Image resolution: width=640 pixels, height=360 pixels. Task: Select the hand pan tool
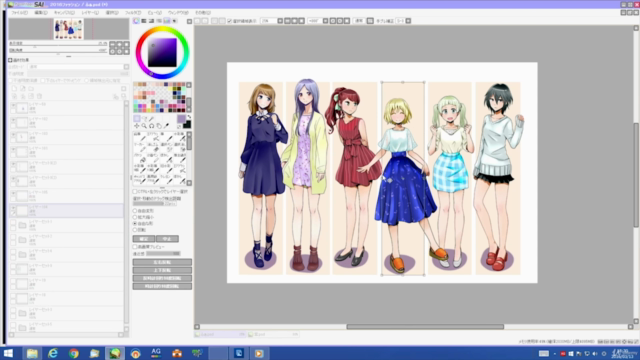coord(159,126)
